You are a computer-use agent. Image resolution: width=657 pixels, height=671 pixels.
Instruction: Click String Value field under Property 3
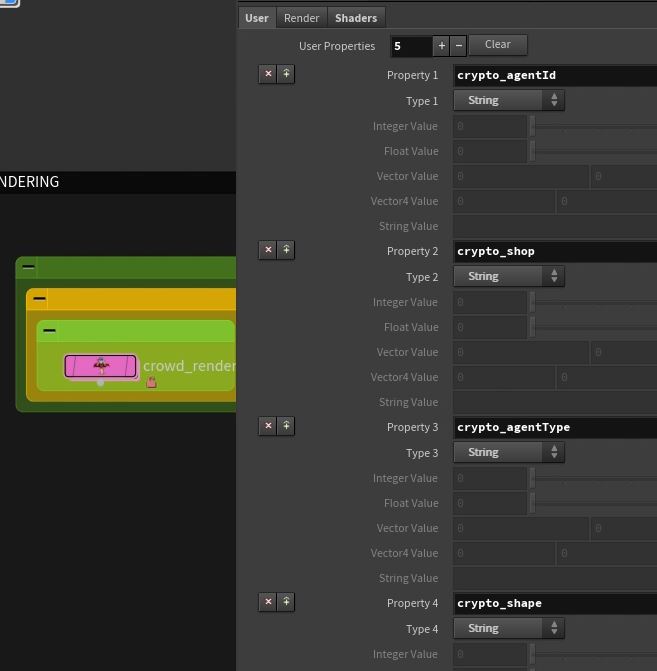tap(555, 578)
